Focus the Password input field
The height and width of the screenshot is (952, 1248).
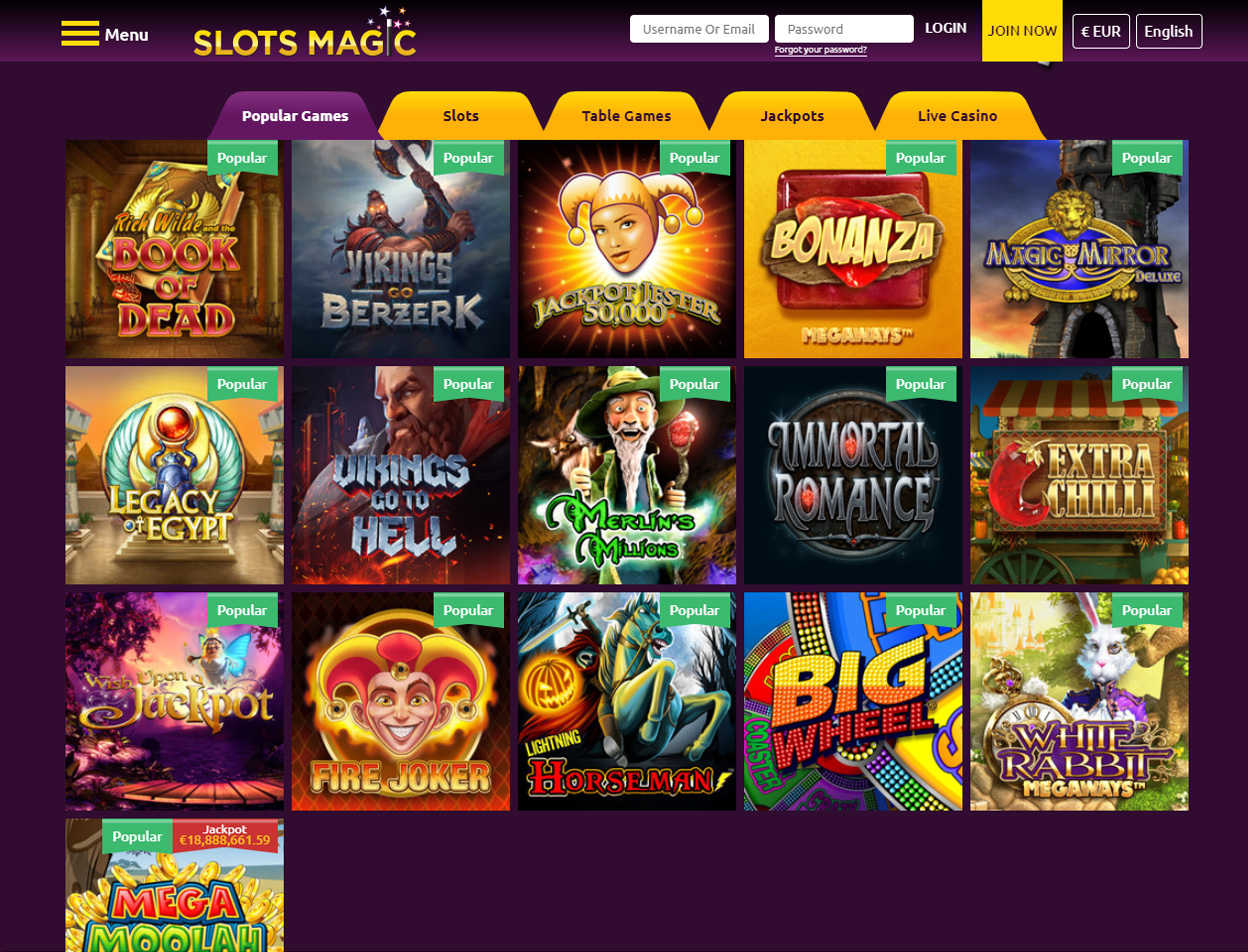pyautogui.click(x=844, y=29)
